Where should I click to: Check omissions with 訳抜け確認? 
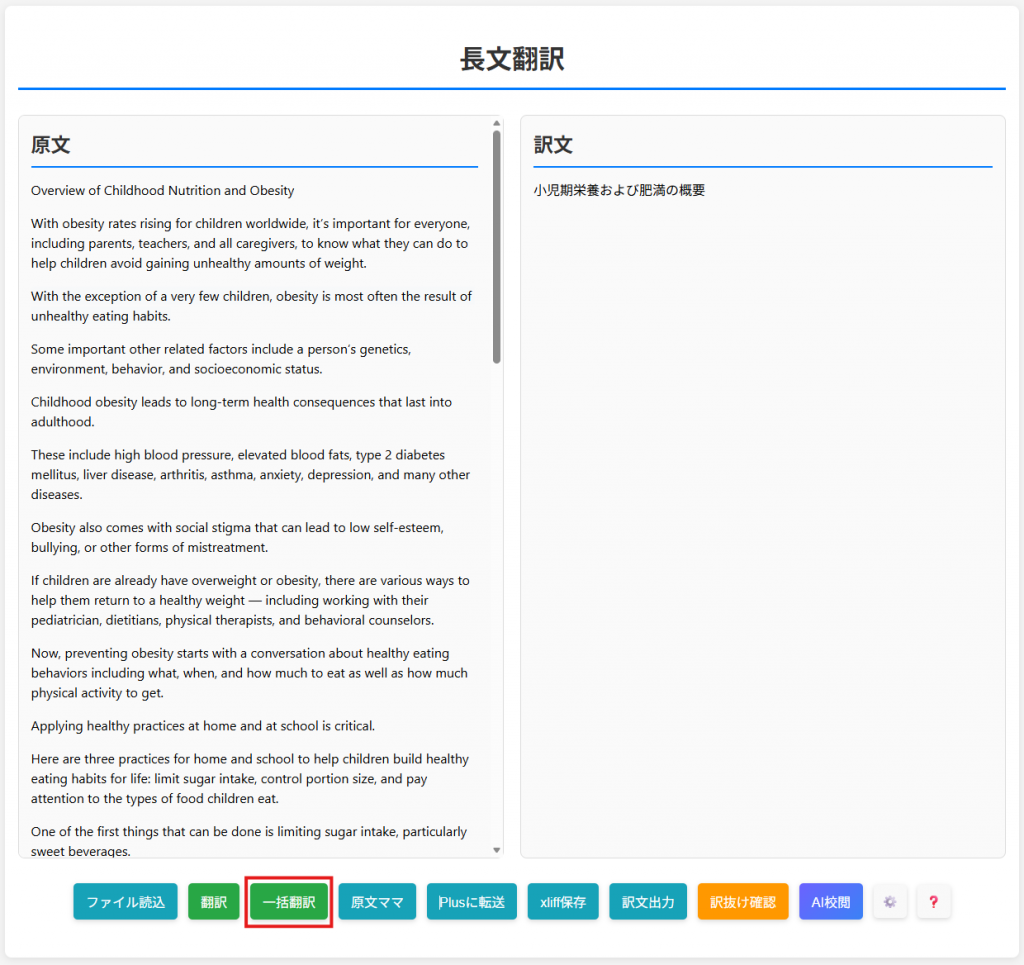743,902
